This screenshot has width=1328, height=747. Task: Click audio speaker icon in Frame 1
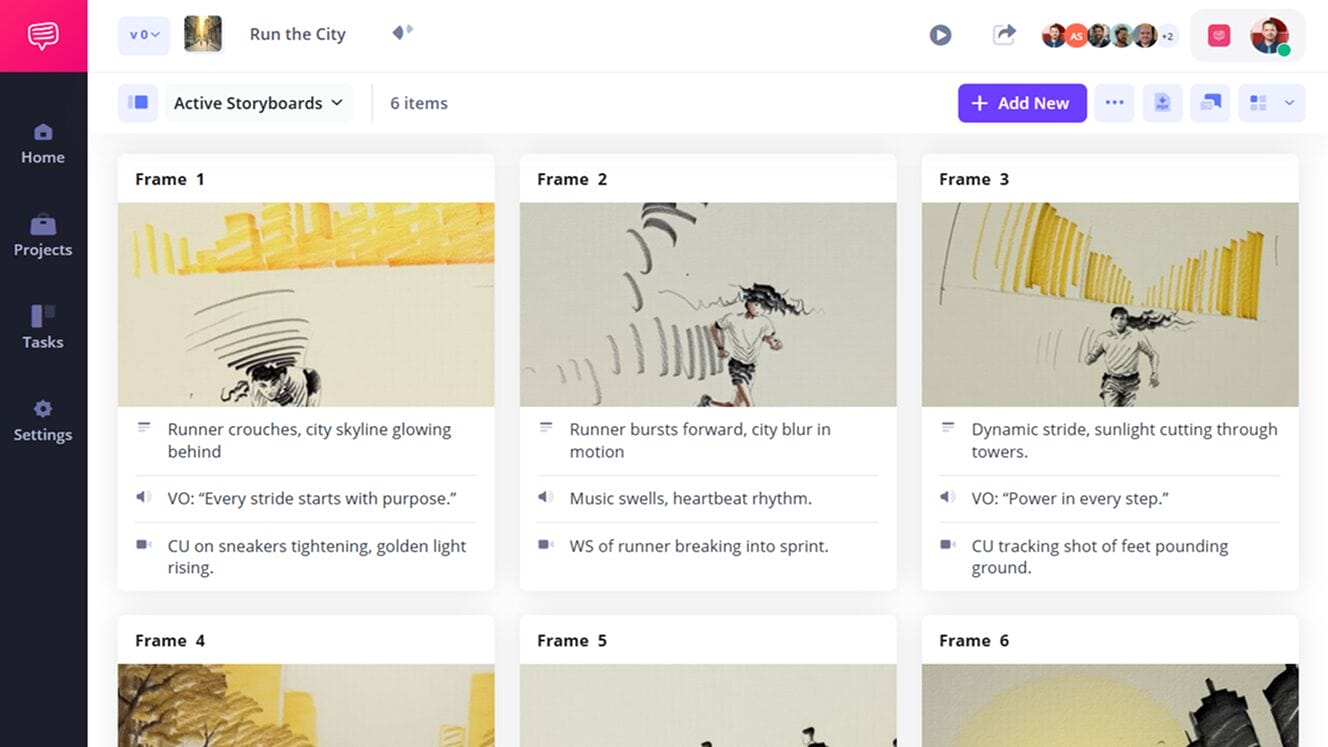pyautogui.click(x=144, y=497)
